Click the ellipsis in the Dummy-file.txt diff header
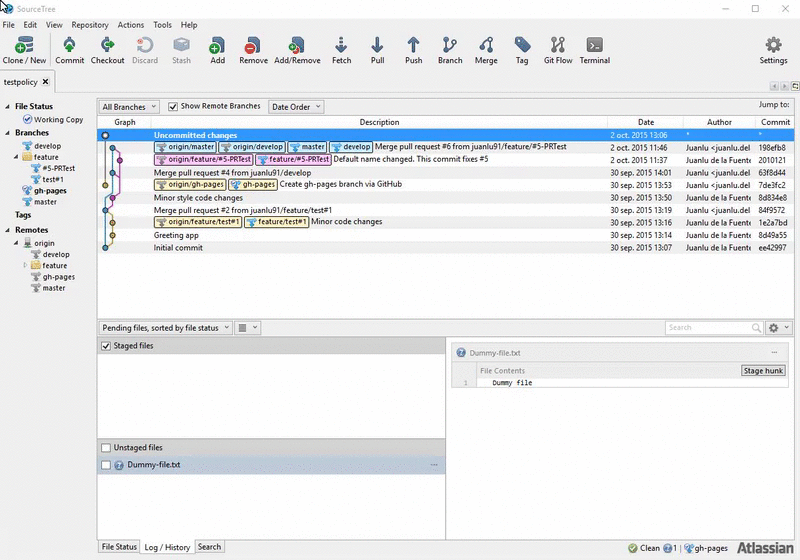The image size is (800, 560). coord(774,352)
